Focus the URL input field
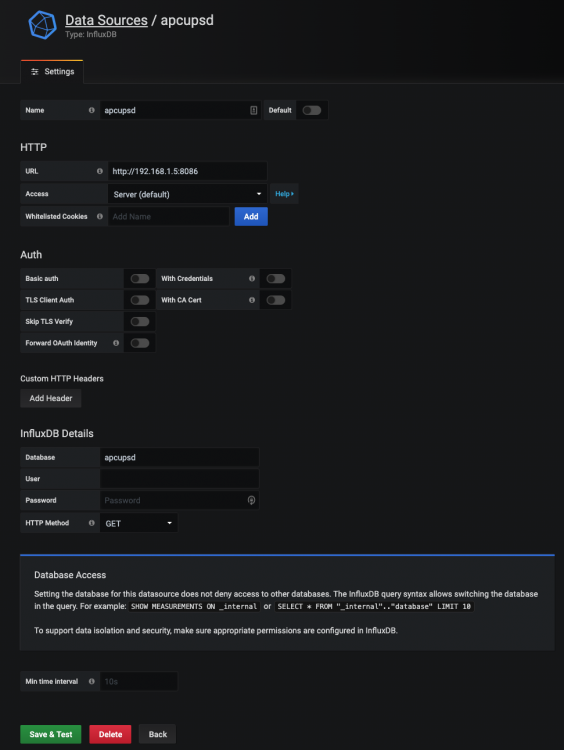Viewport: 564px width, 750px height. point(188,171)
